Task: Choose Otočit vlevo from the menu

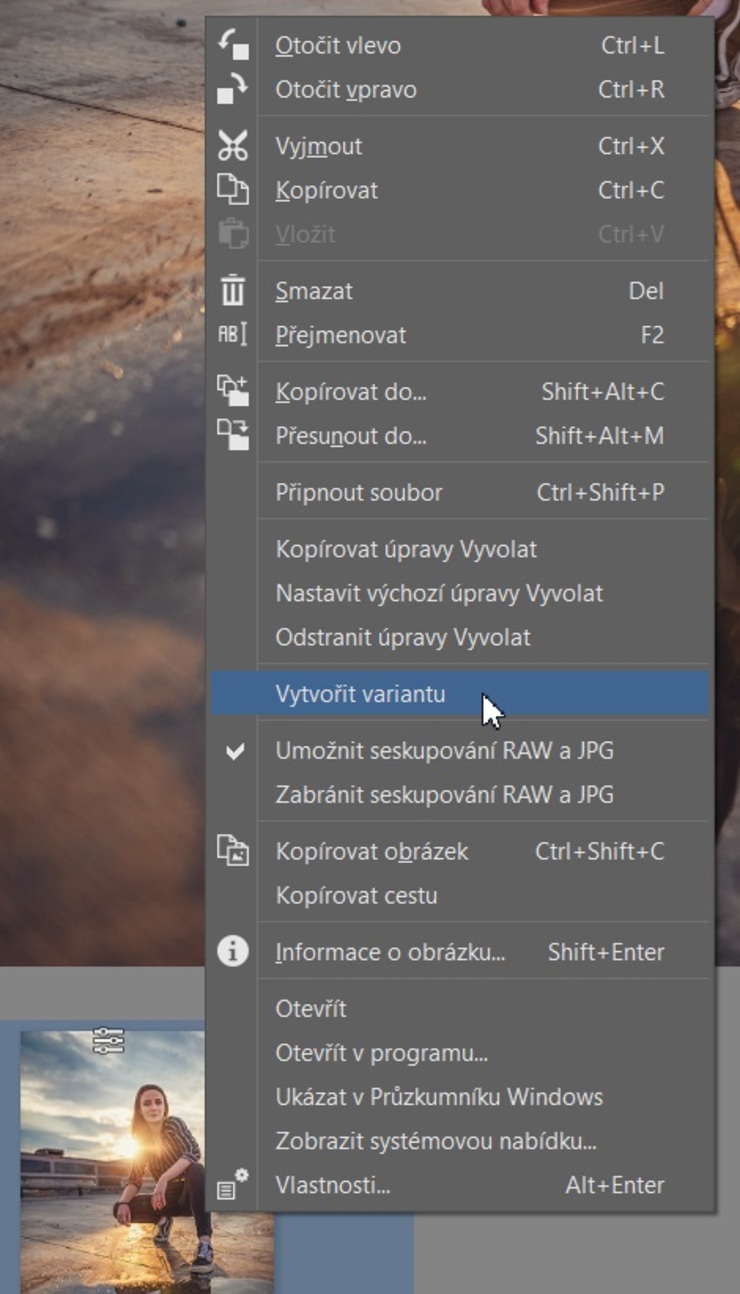Action: pos(460,45)
